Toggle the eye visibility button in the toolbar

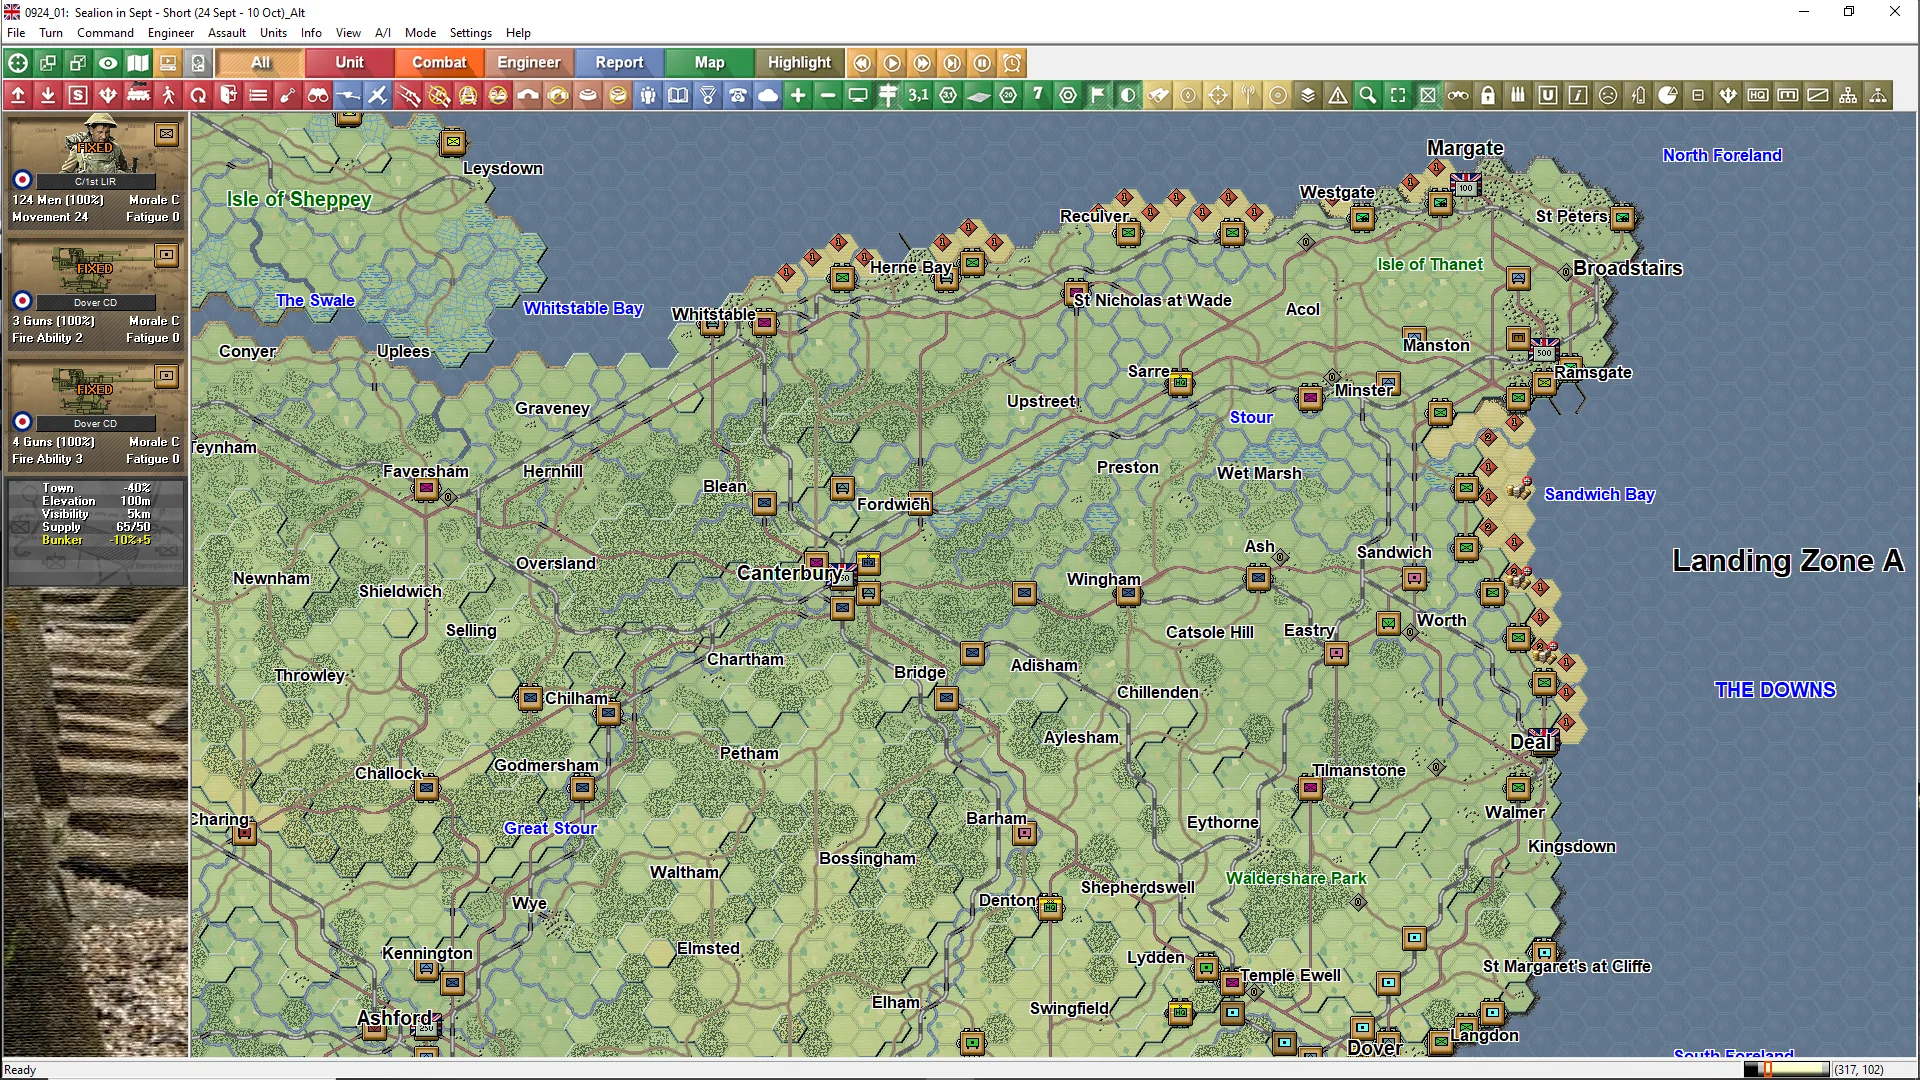(108, 63)
